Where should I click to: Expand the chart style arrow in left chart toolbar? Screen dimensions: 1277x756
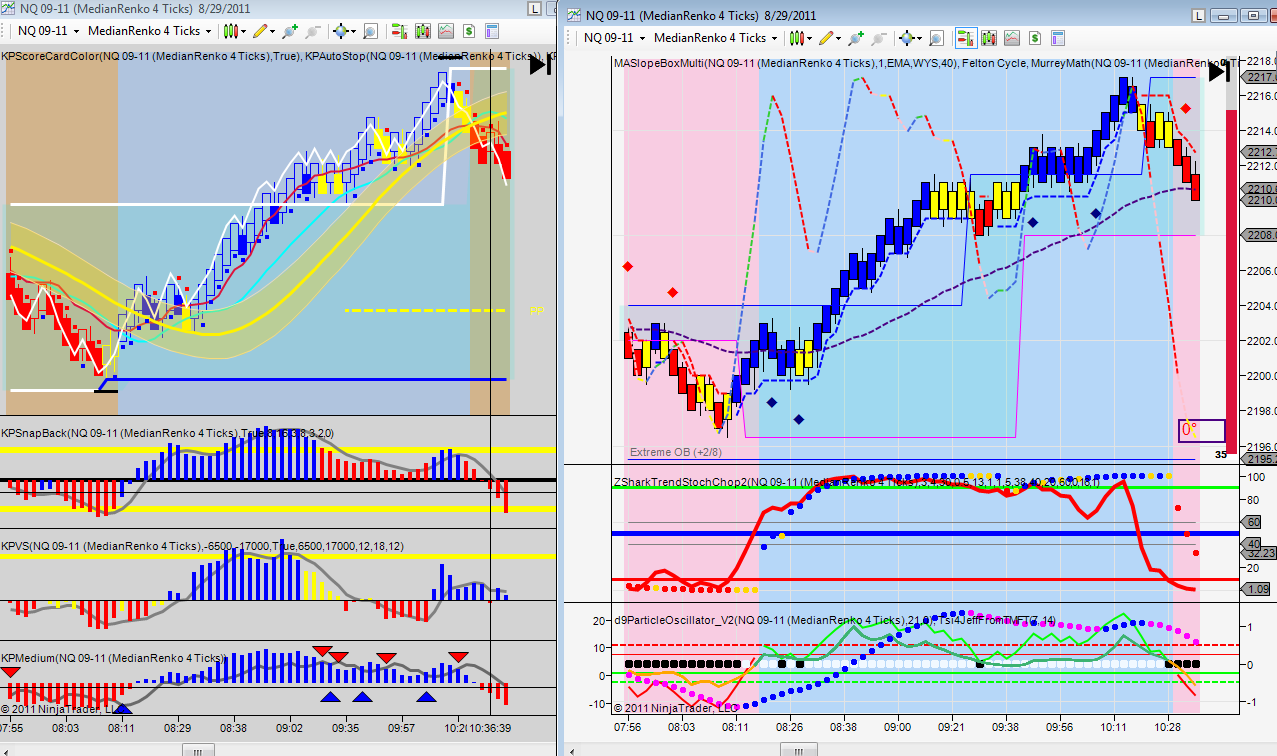click(x=243, y=32)
